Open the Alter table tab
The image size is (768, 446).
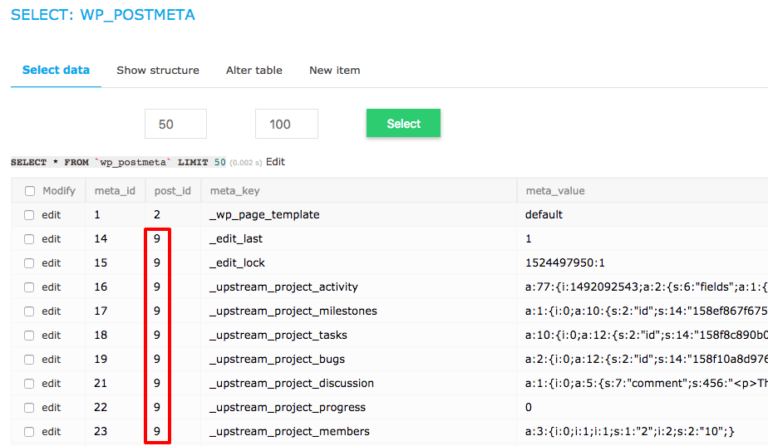coord(254,70)
